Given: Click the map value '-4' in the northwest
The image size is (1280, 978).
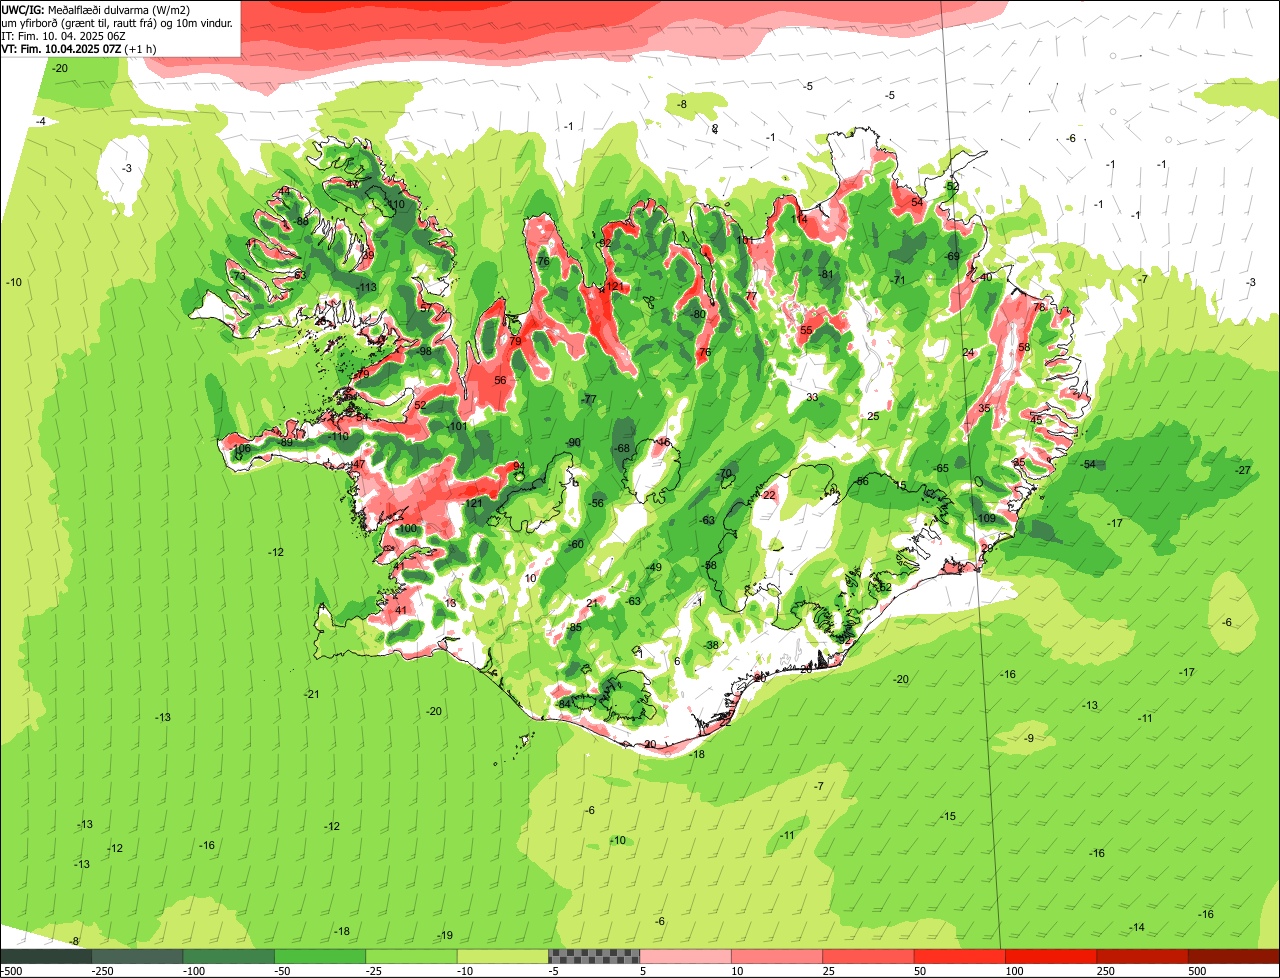Looking at the screenshot, I should (x=41, y=121).
